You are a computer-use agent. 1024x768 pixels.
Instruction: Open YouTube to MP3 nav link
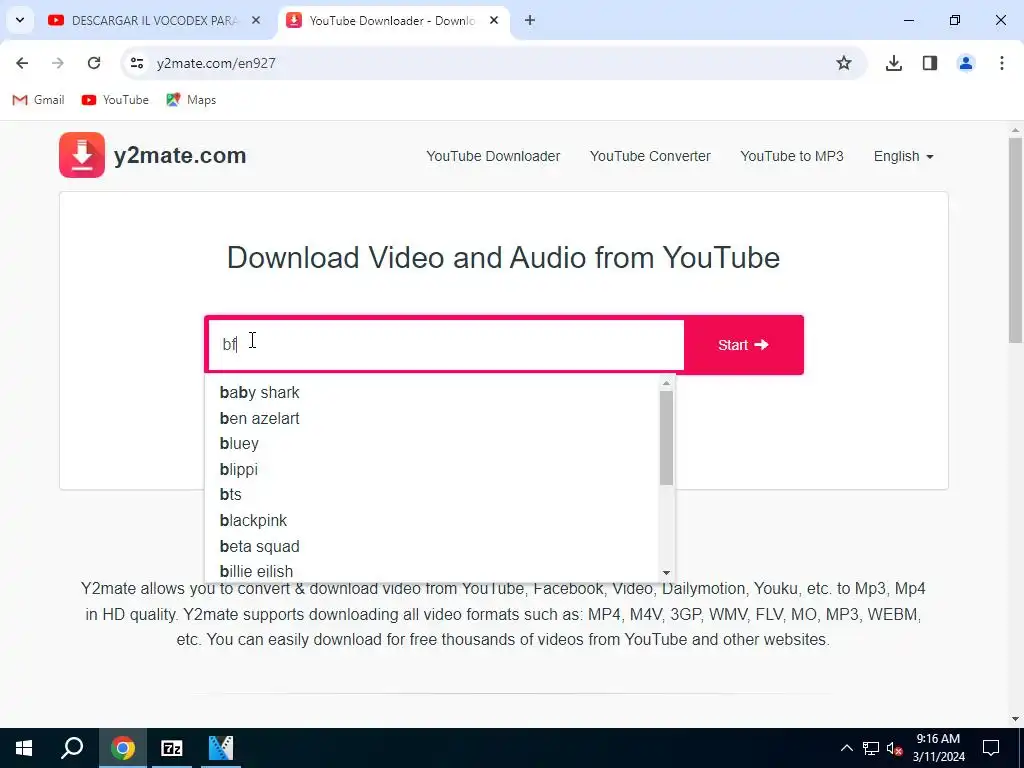tap(792, 157)
